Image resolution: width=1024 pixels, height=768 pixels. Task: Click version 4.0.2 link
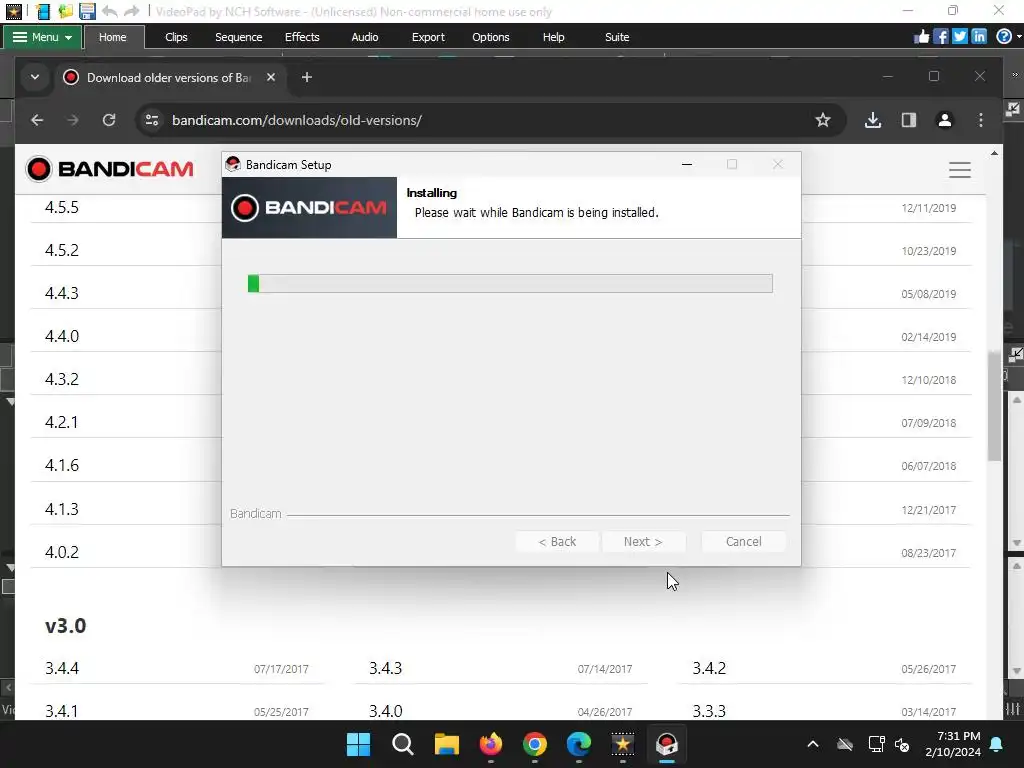tap(62, 552)
